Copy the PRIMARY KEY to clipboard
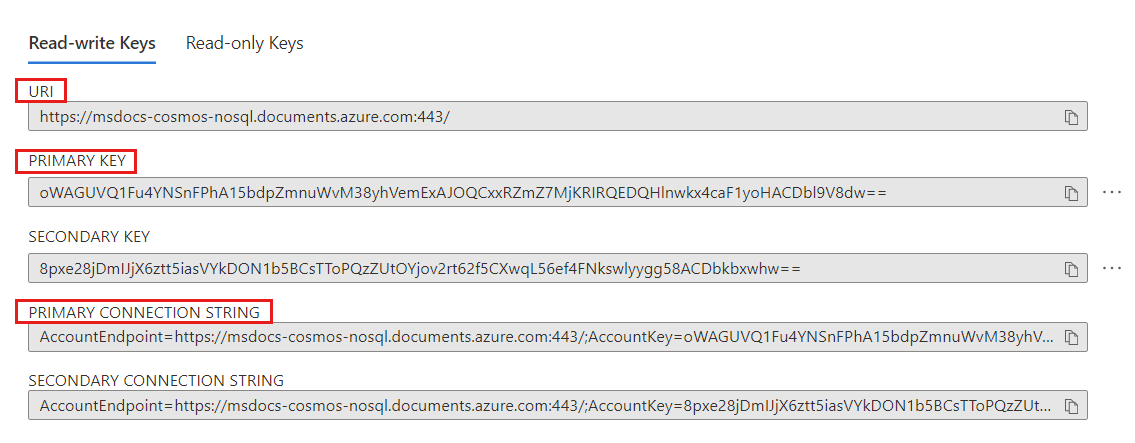Screen dimensions: 1135x443 tap(1071, 192)
